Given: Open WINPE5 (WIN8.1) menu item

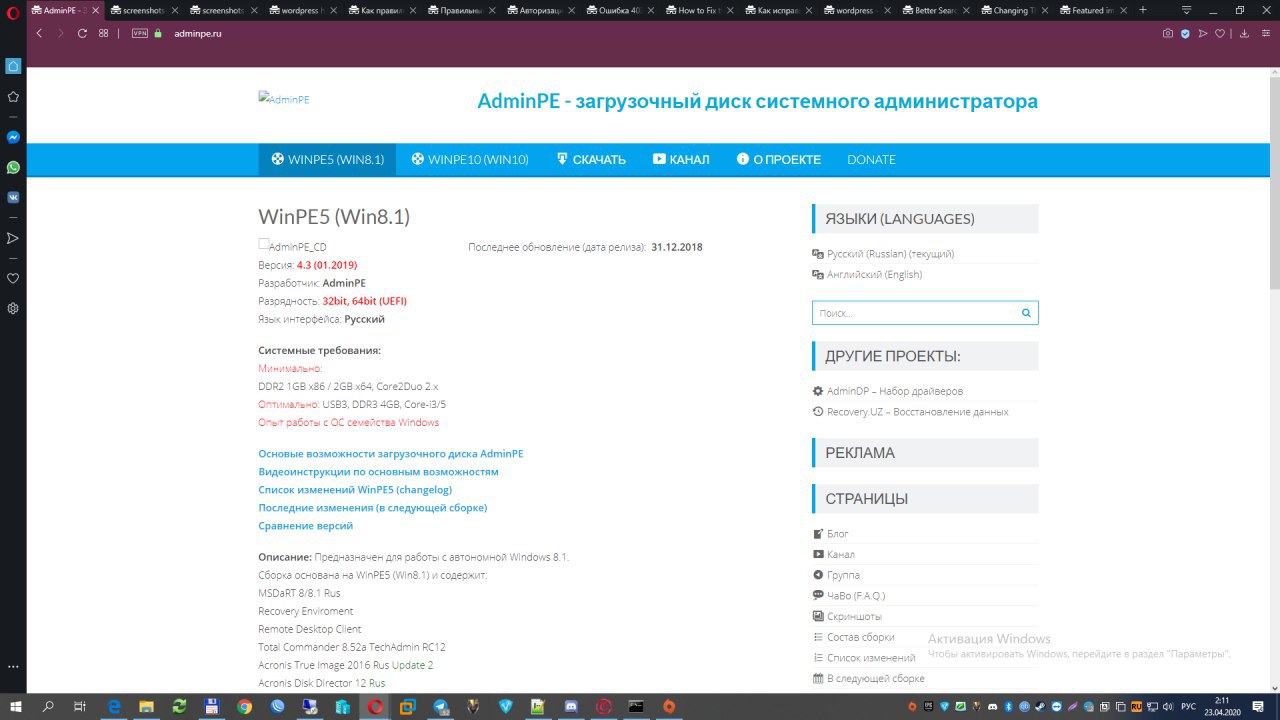Looking at the screenshot, I should 327,159.
